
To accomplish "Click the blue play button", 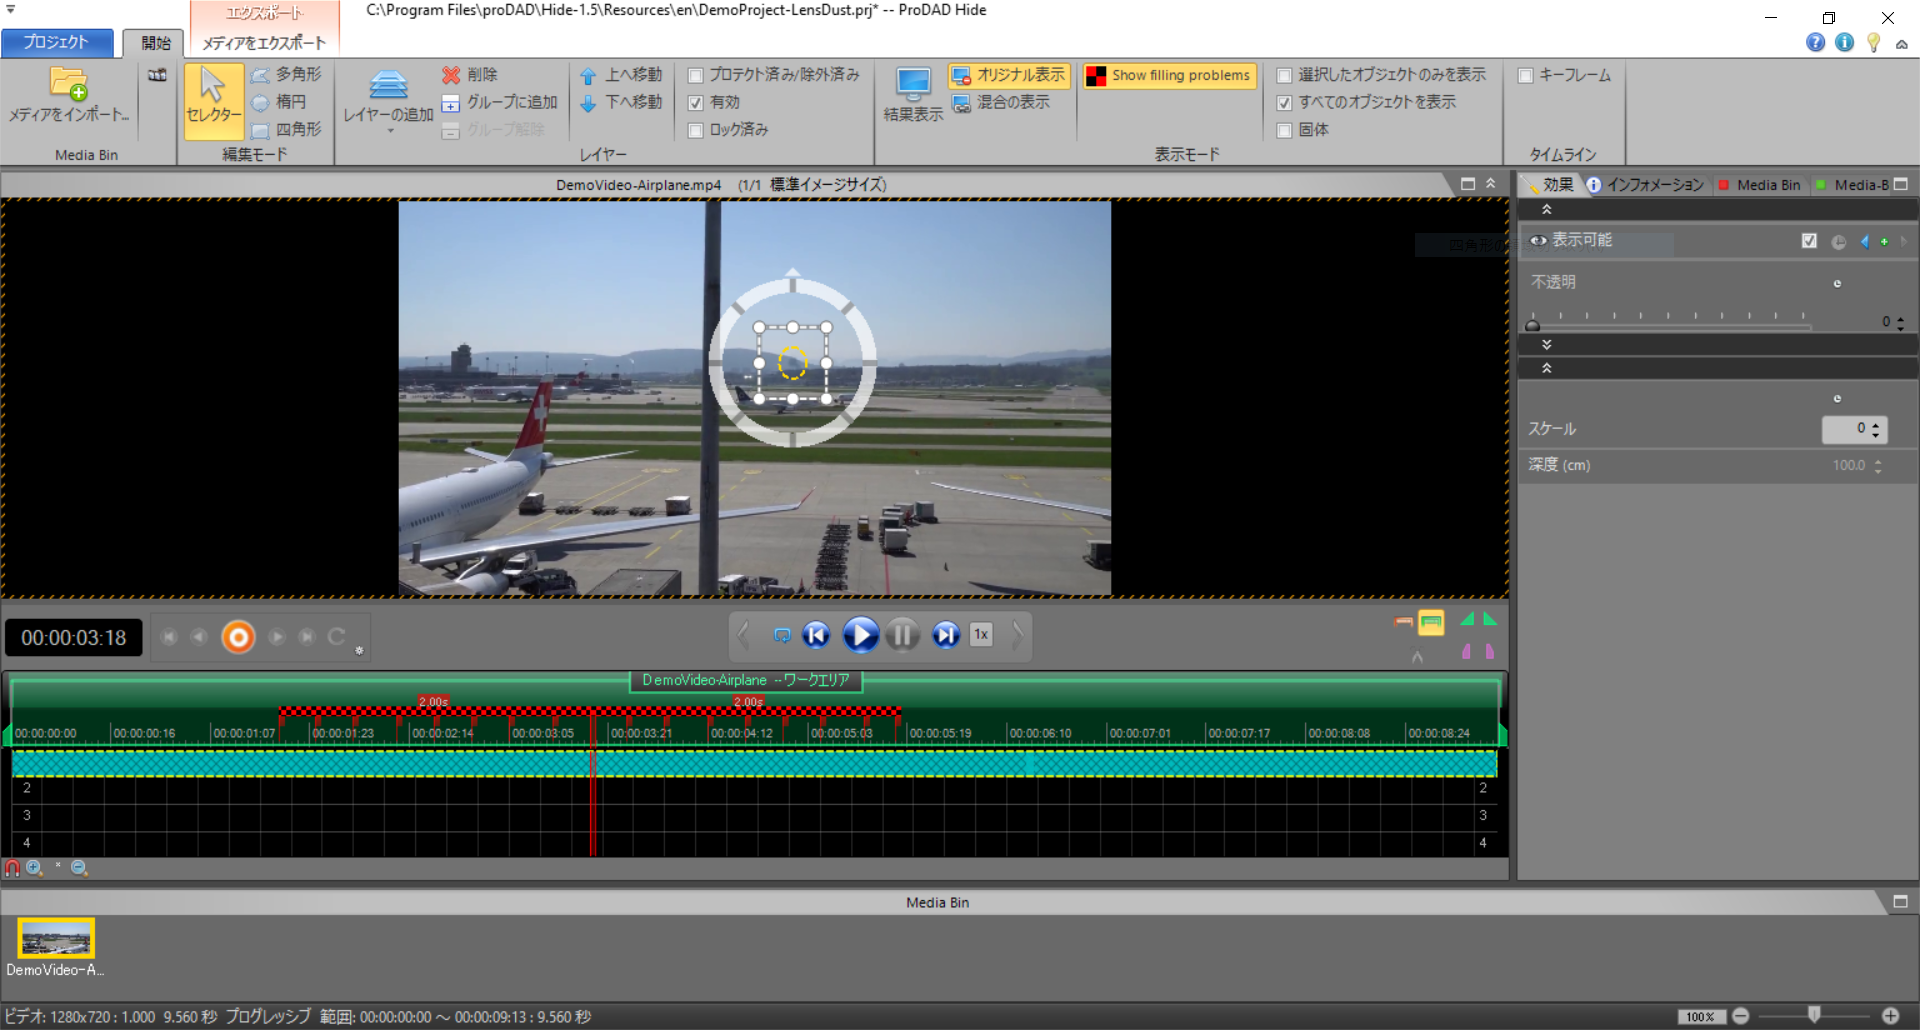I will (860, 635).
